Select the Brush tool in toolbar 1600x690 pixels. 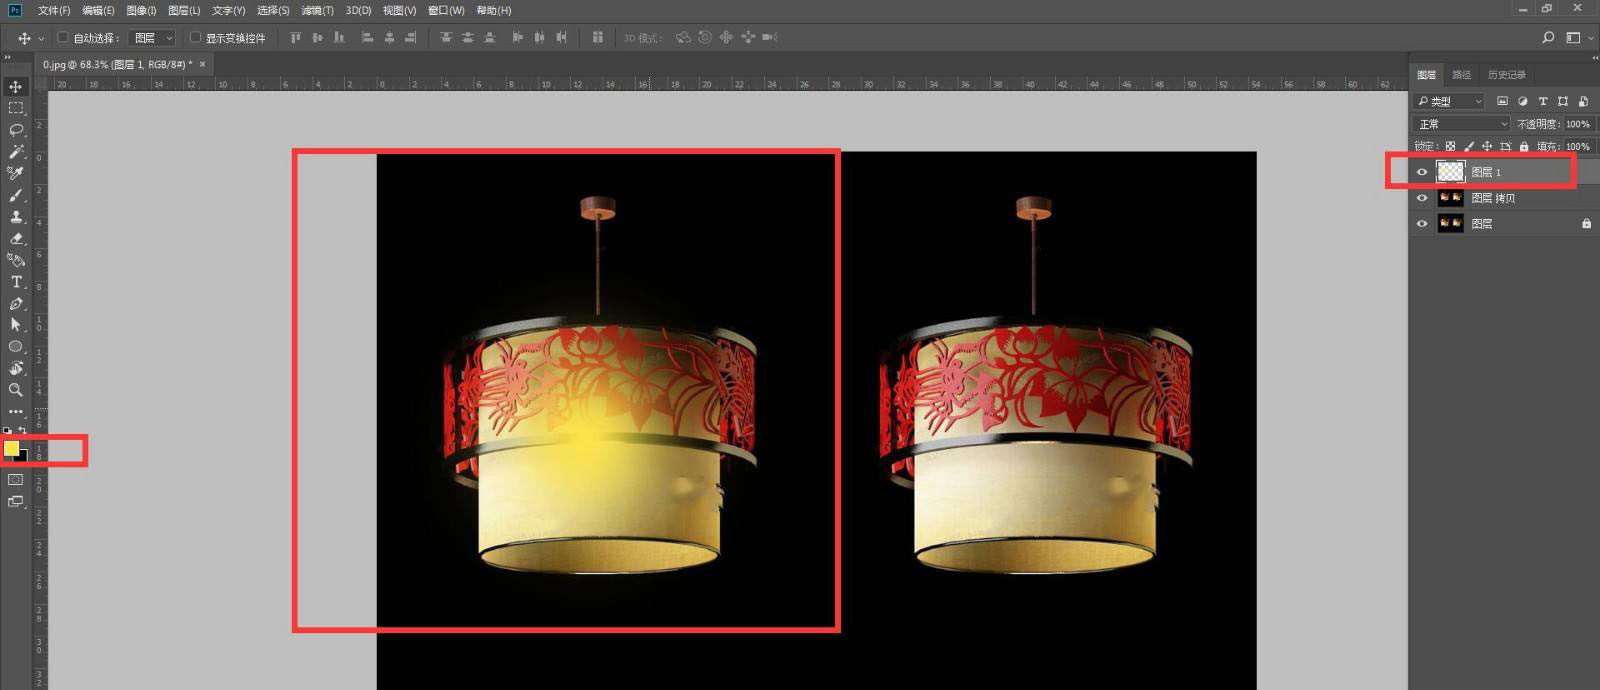coord(16,195)
